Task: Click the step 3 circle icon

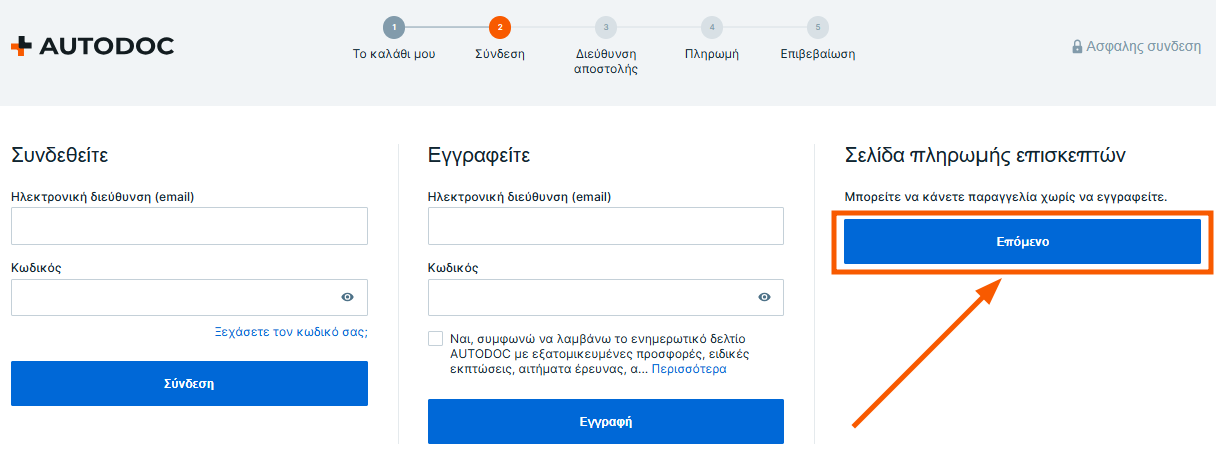Action: [x=606, y=27]
